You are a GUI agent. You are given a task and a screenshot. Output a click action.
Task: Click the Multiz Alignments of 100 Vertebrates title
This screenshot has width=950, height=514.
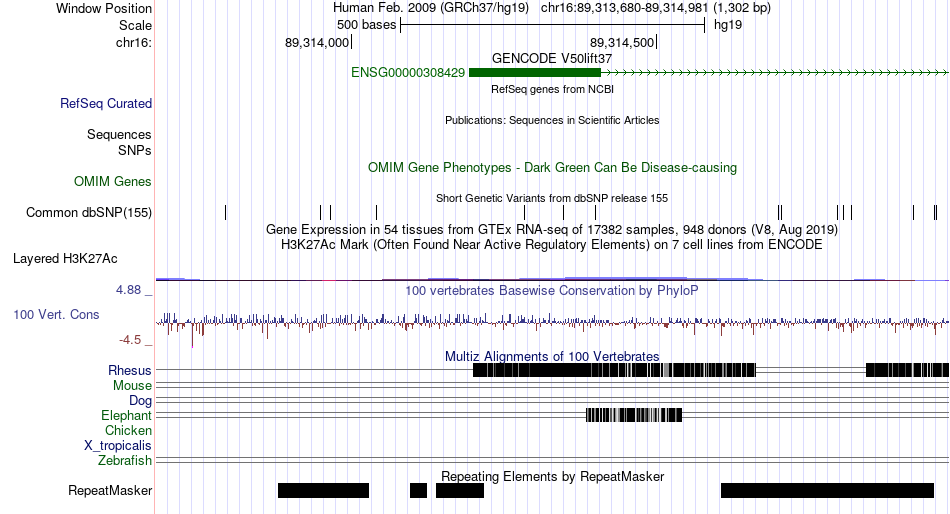pyautogui.click(x=552, y=356)
